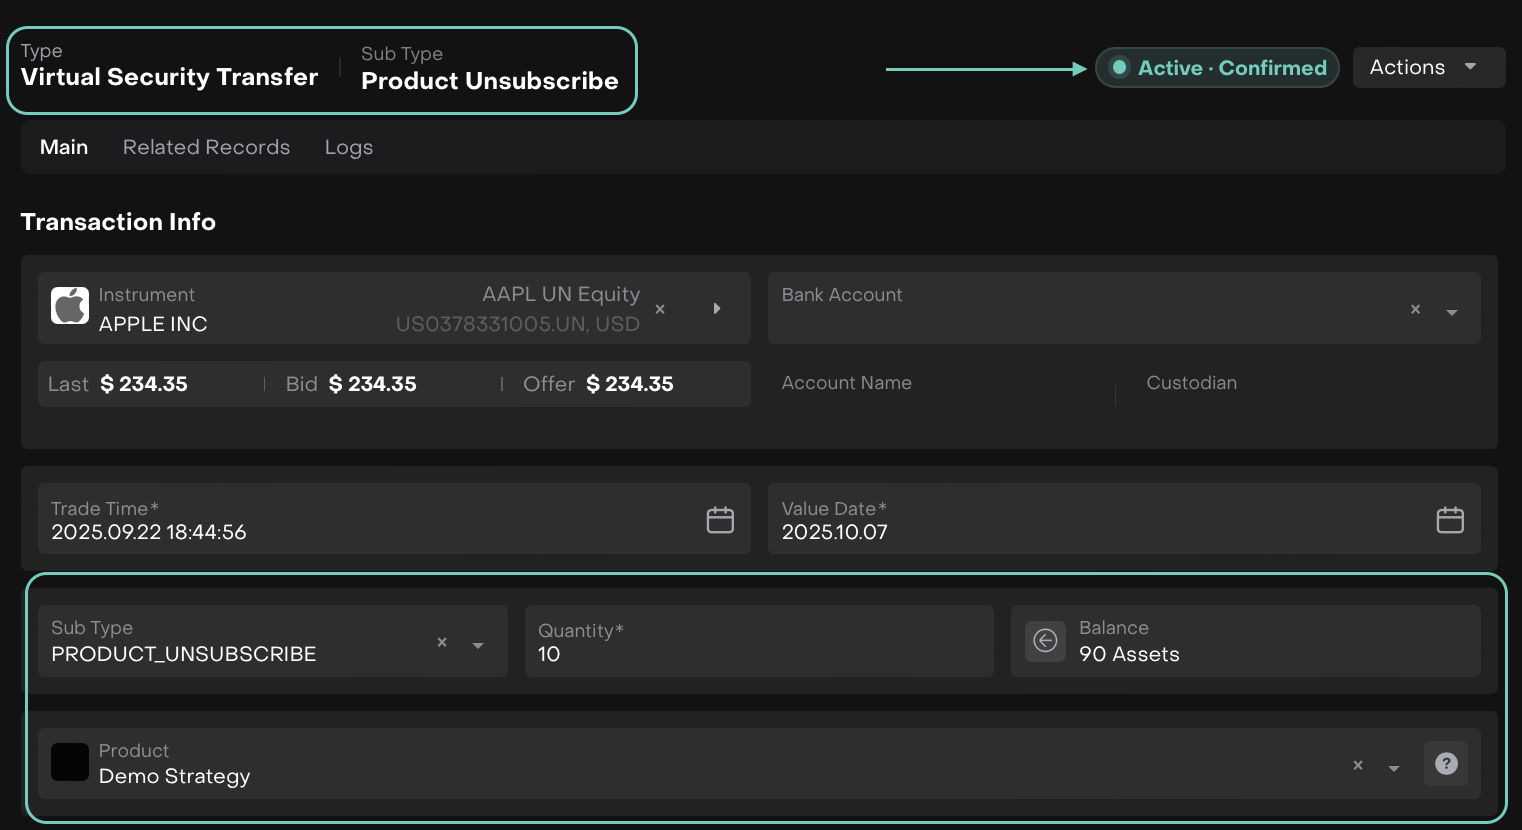Switch to the Logs tab
Viewport: 1522px width, 830px height.
(348, 147)
